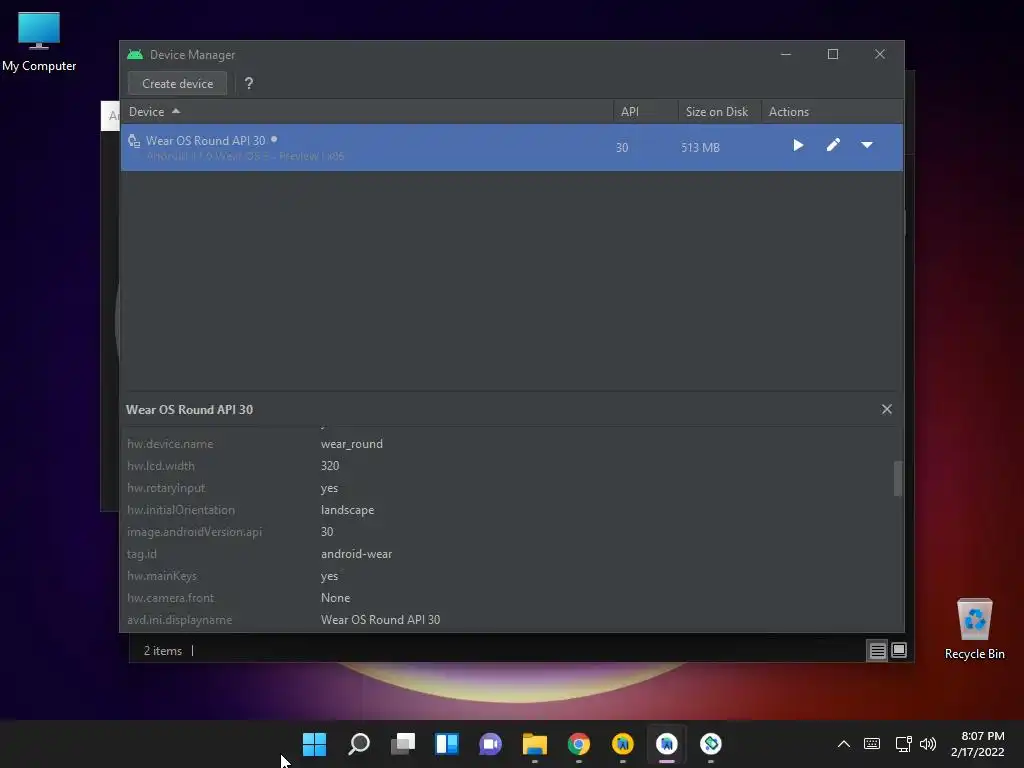The height and width of the screenshot is (768, 1024).
Task: Open the yellow Android Studio Canary taskbar icon
Action: coord(622,744)
